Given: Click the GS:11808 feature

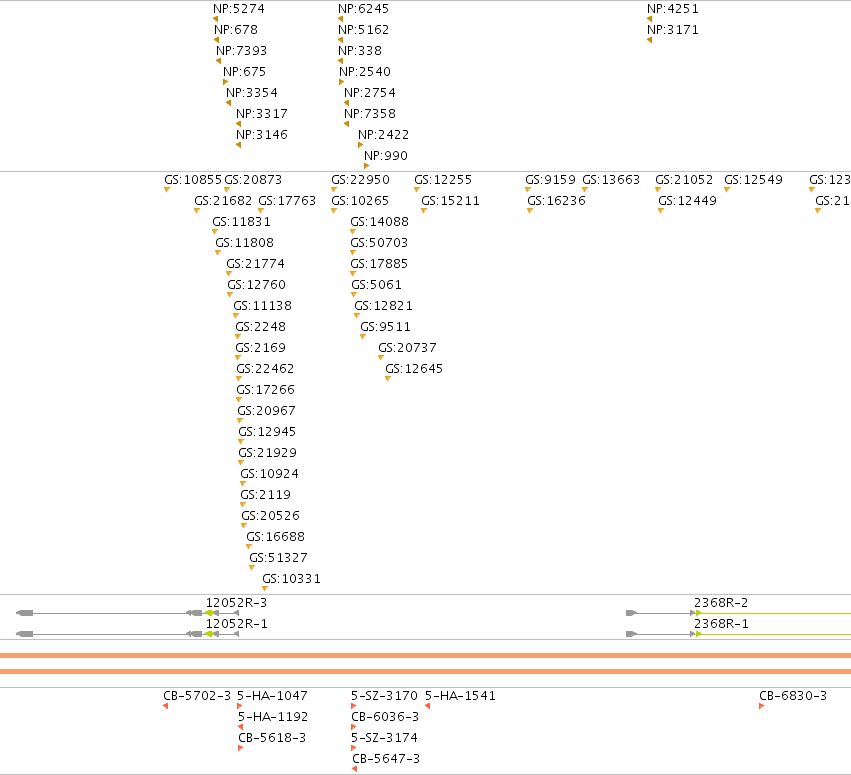Looking at the screenshot, I should 244,243.
